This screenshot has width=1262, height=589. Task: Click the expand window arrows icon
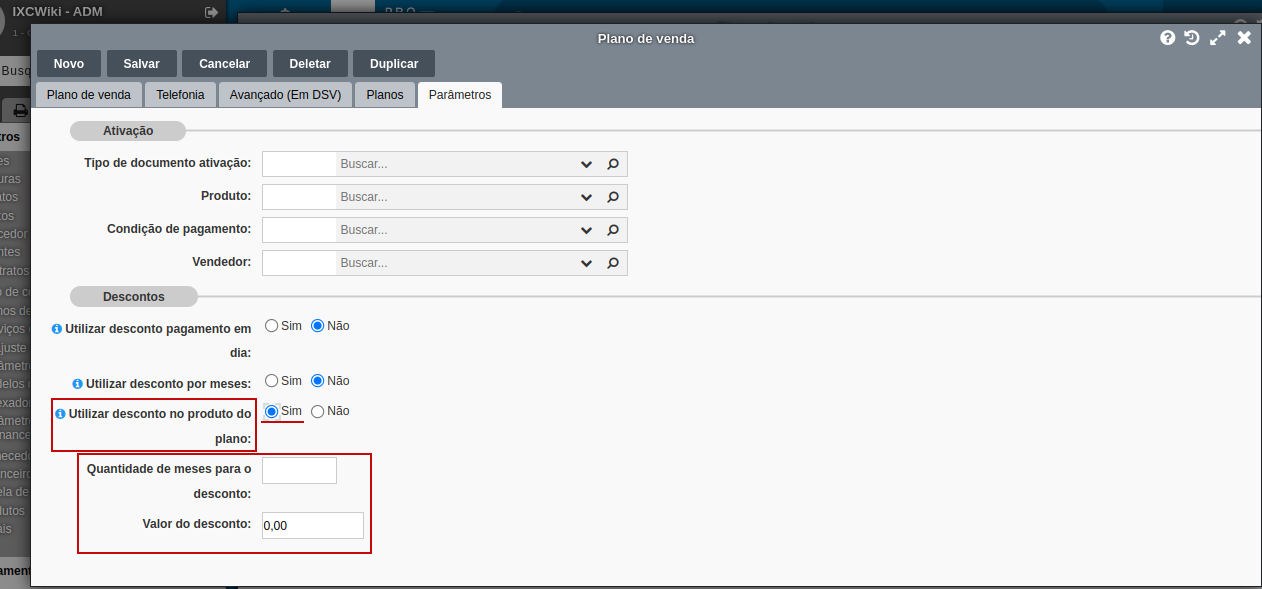point(1217,38)
